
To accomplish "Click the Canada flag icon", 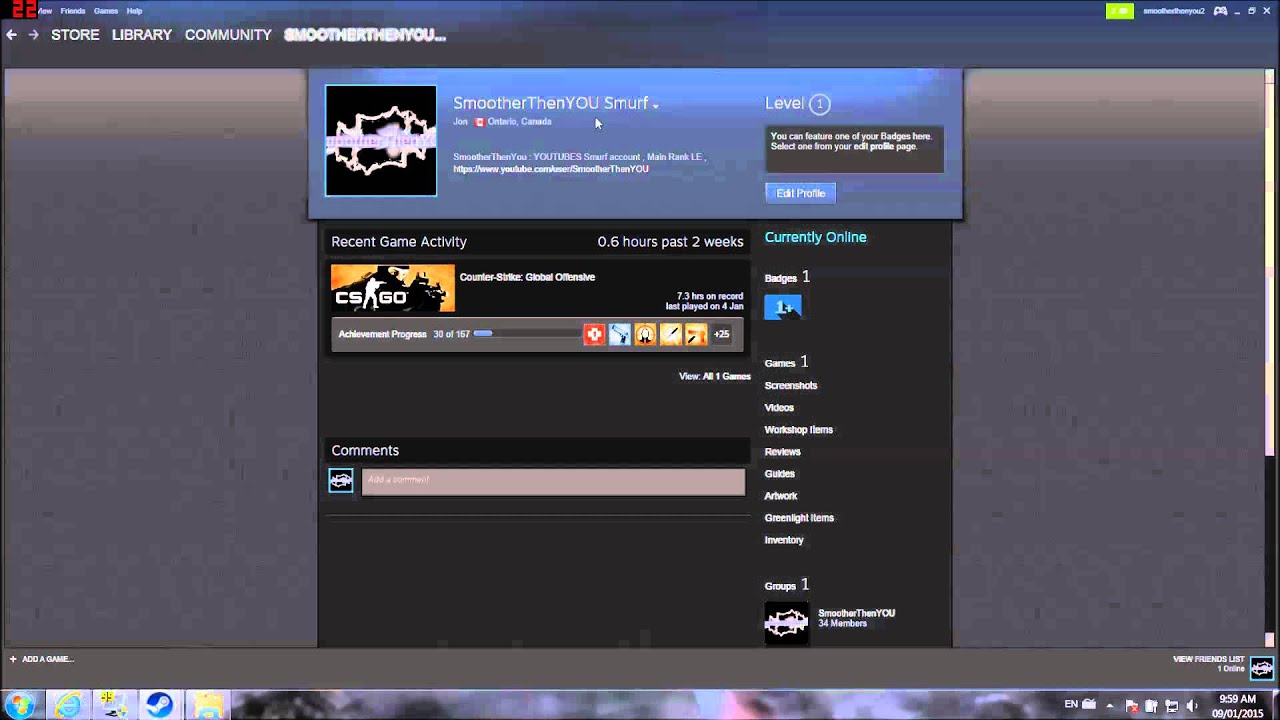I will (479, 122).
